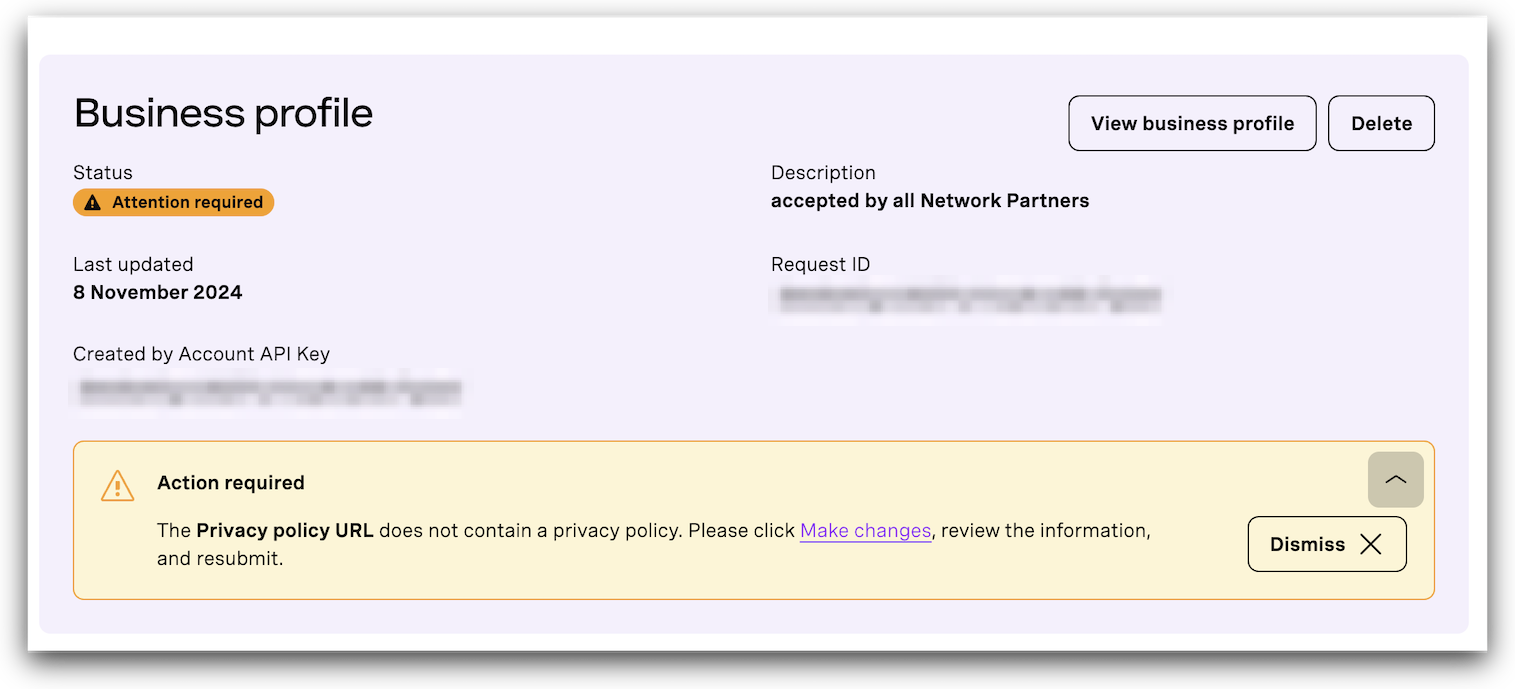Open View business profile
The width and height of the screenshot is (1515, 689).
tap(1191, 123)
